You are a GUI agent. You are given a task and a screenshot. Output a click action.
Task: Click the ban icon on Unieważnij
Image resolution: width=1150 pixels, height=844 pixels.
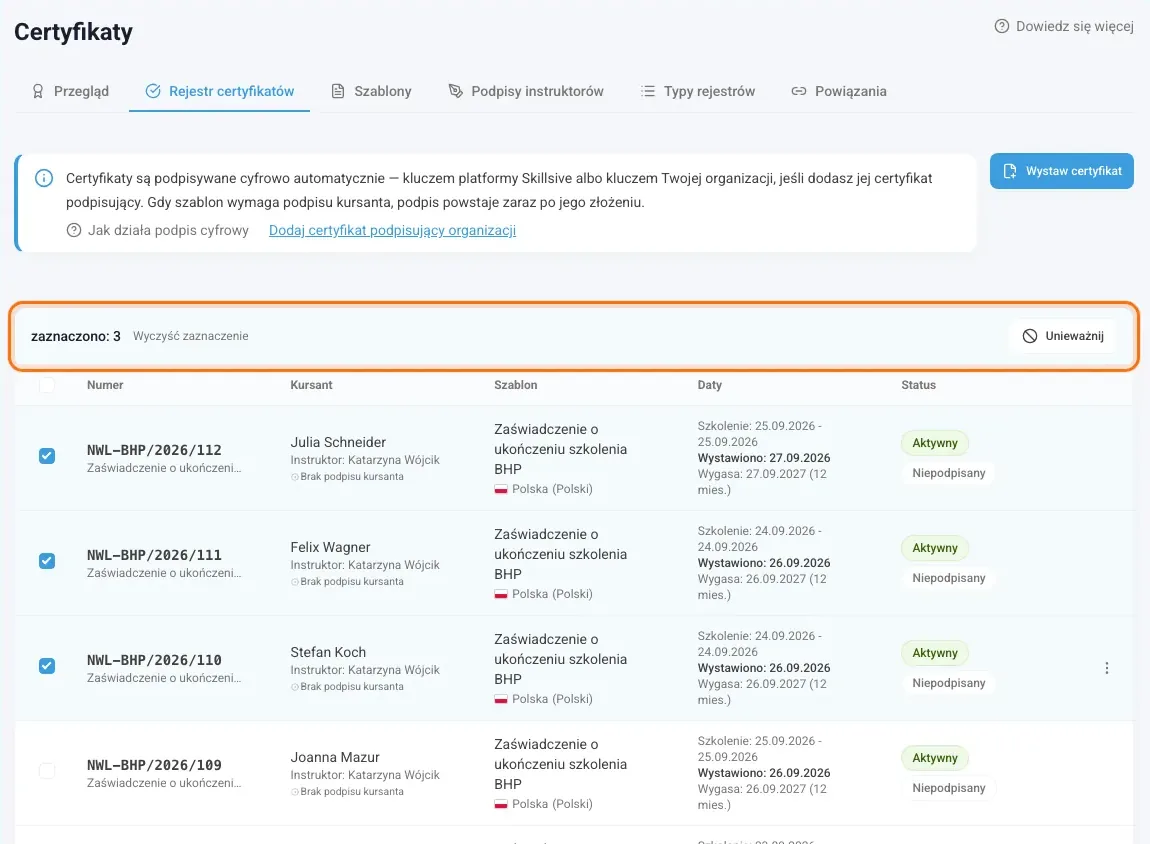coord(1030,336)
